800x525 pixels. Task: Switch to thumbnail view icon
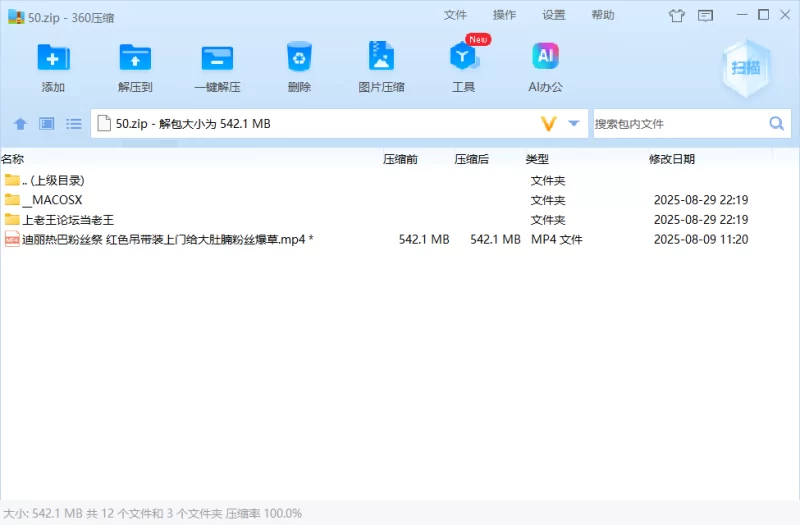(x=47, y=123)
